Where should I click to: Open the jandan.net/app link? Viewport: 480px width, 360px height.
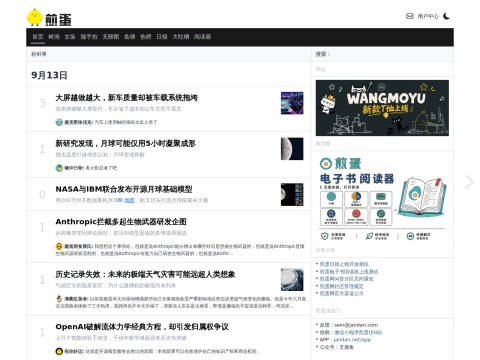352,340
